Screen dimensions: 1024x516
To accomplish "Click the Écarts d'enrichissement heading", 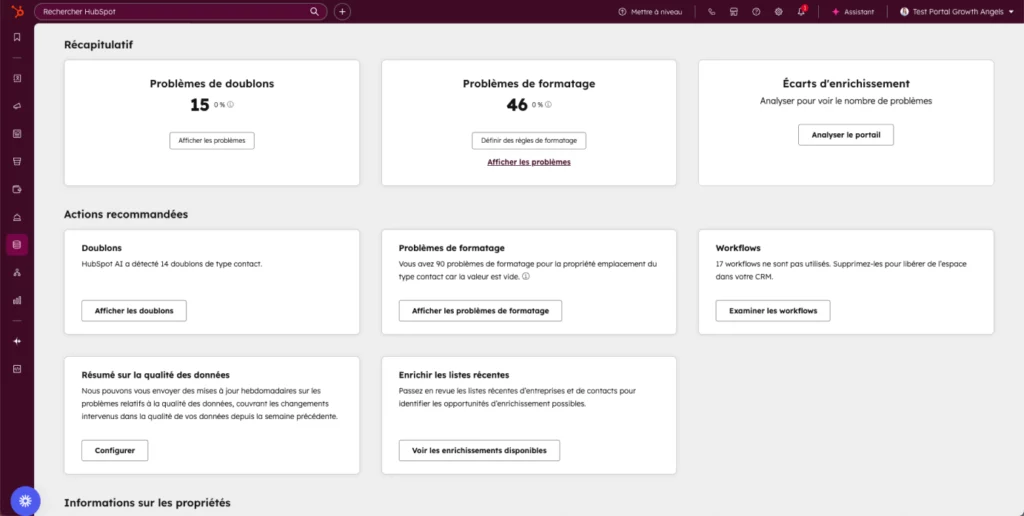I will click(846, 84).
